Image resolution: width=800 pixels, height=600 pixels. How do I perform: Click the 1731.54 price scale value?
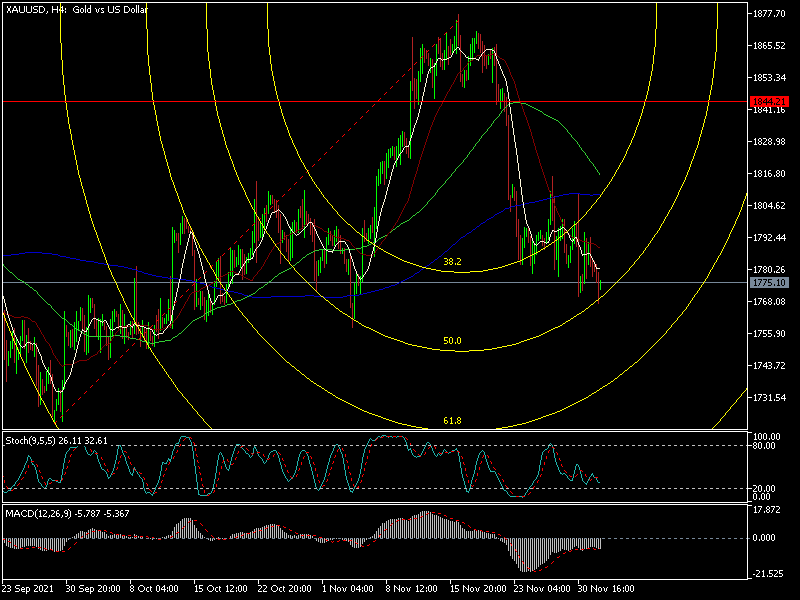click(x=768, y=398)
